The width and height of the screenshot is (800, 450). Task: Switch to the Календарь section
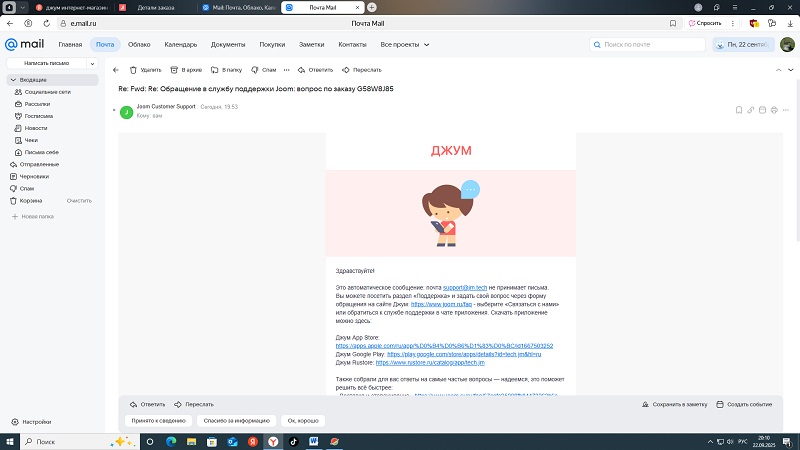(x=181, y=45)
